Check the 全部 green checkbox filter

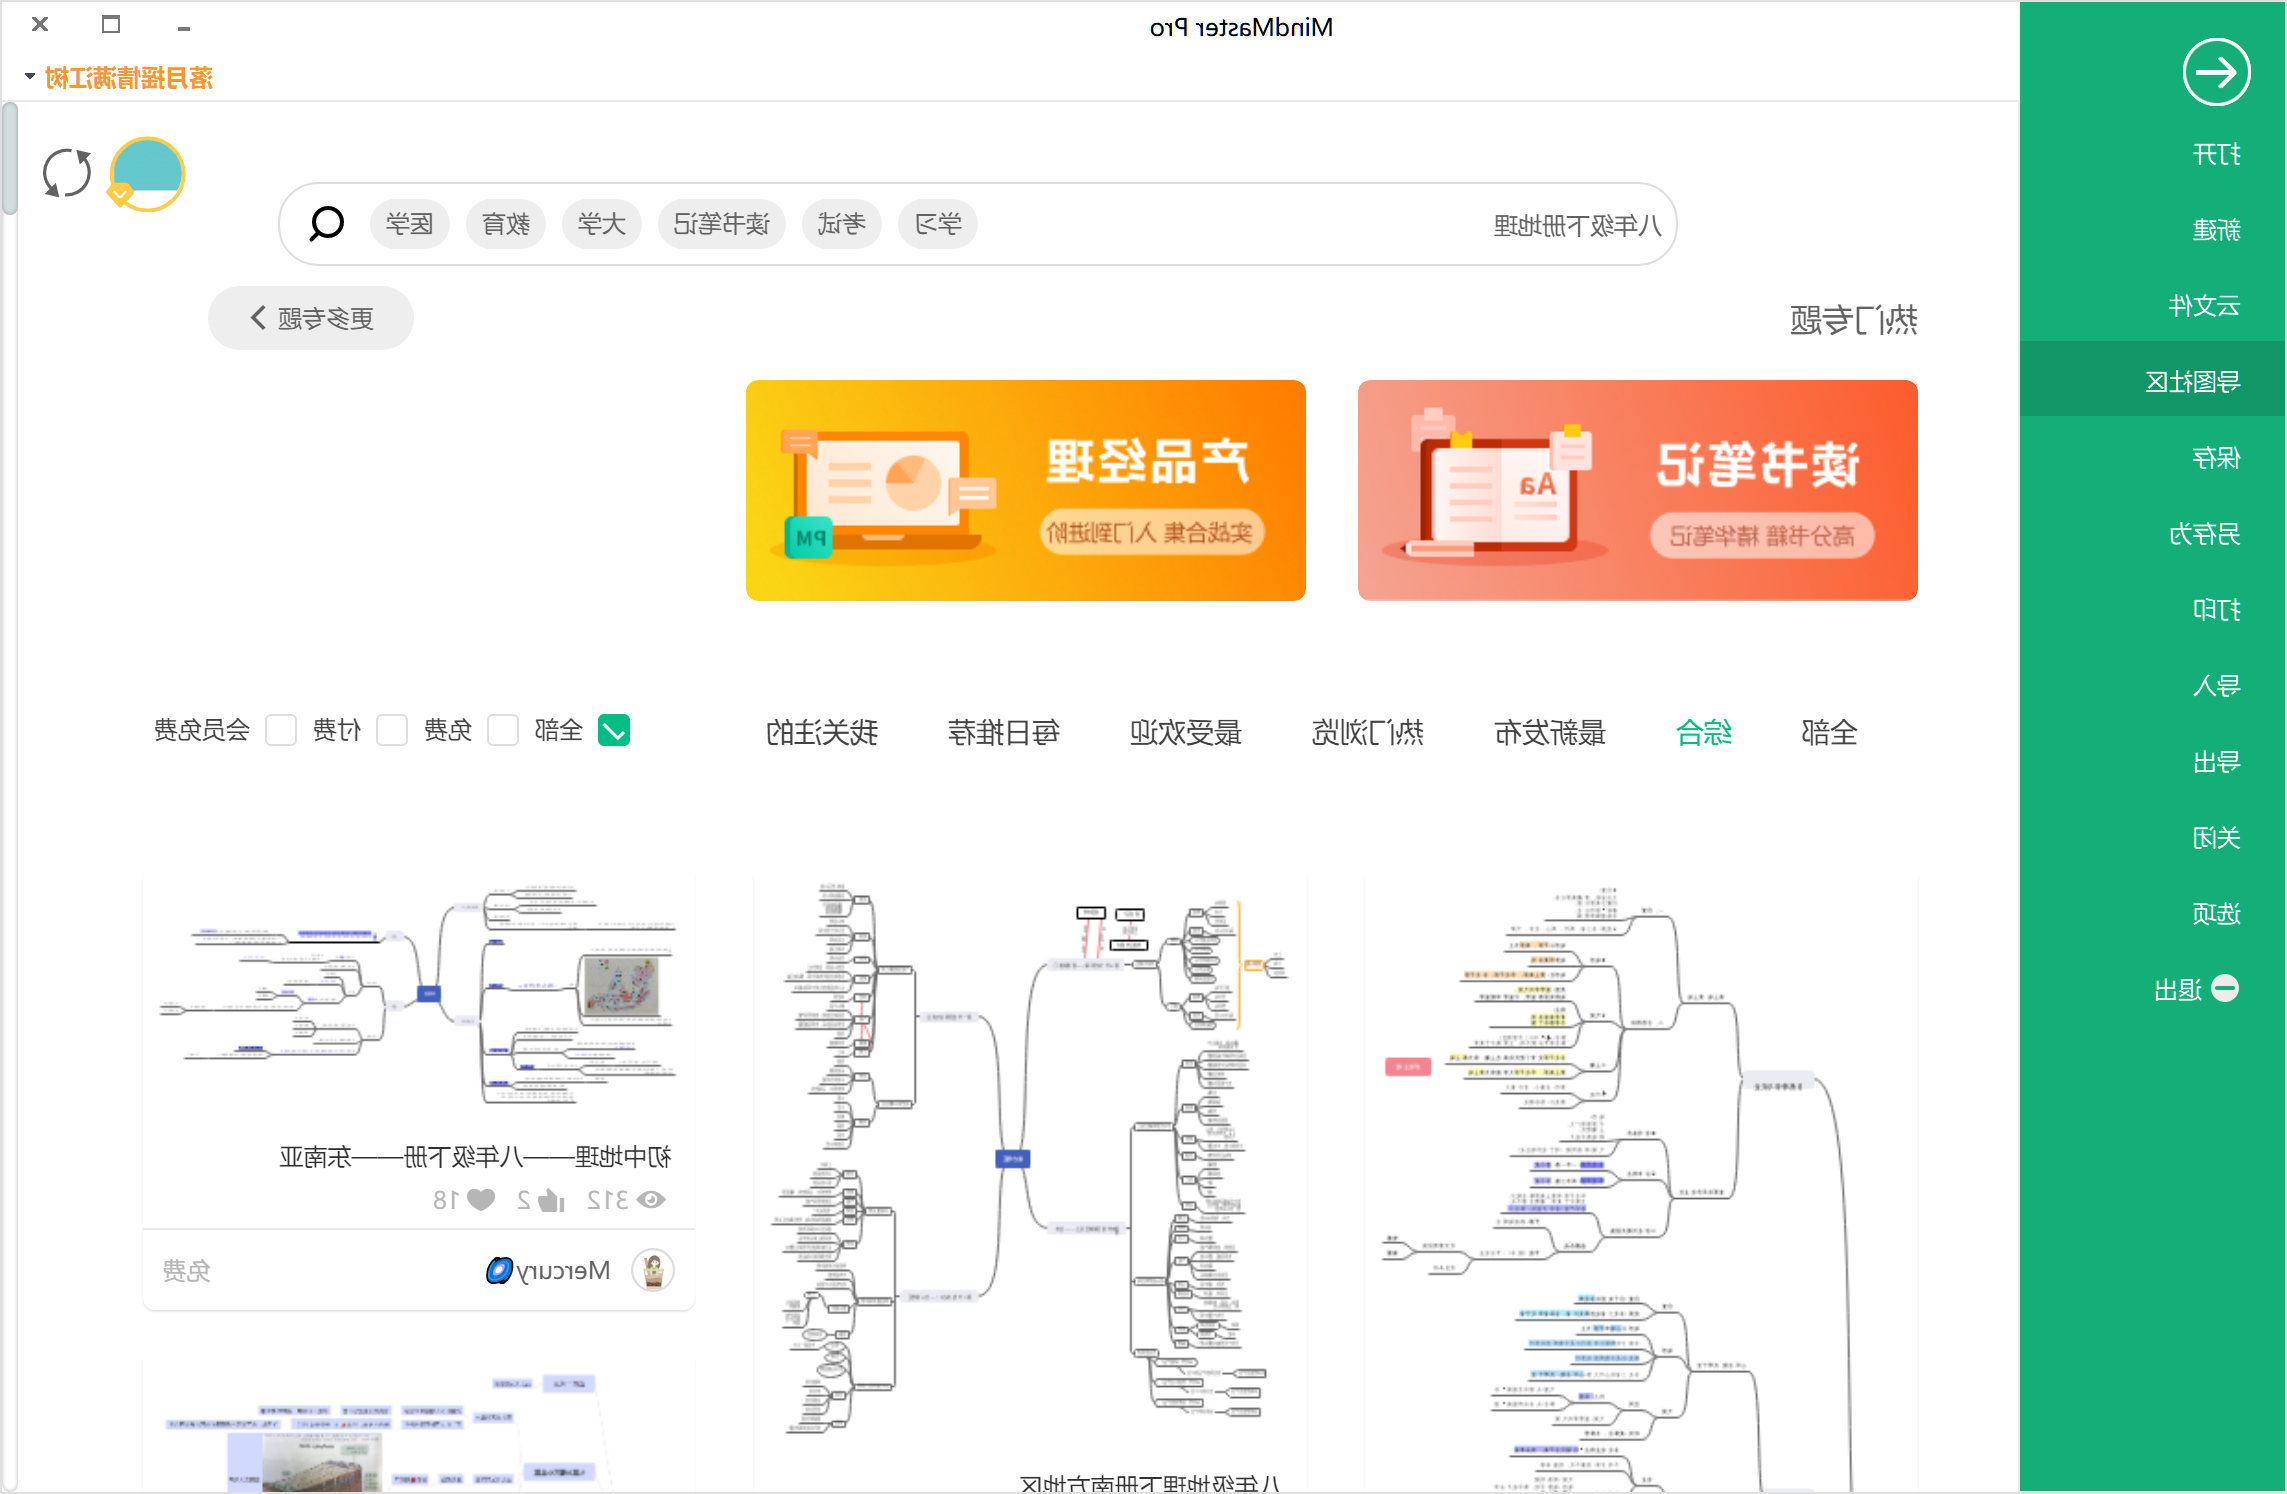pyautogui.click(x=614, y=731)
